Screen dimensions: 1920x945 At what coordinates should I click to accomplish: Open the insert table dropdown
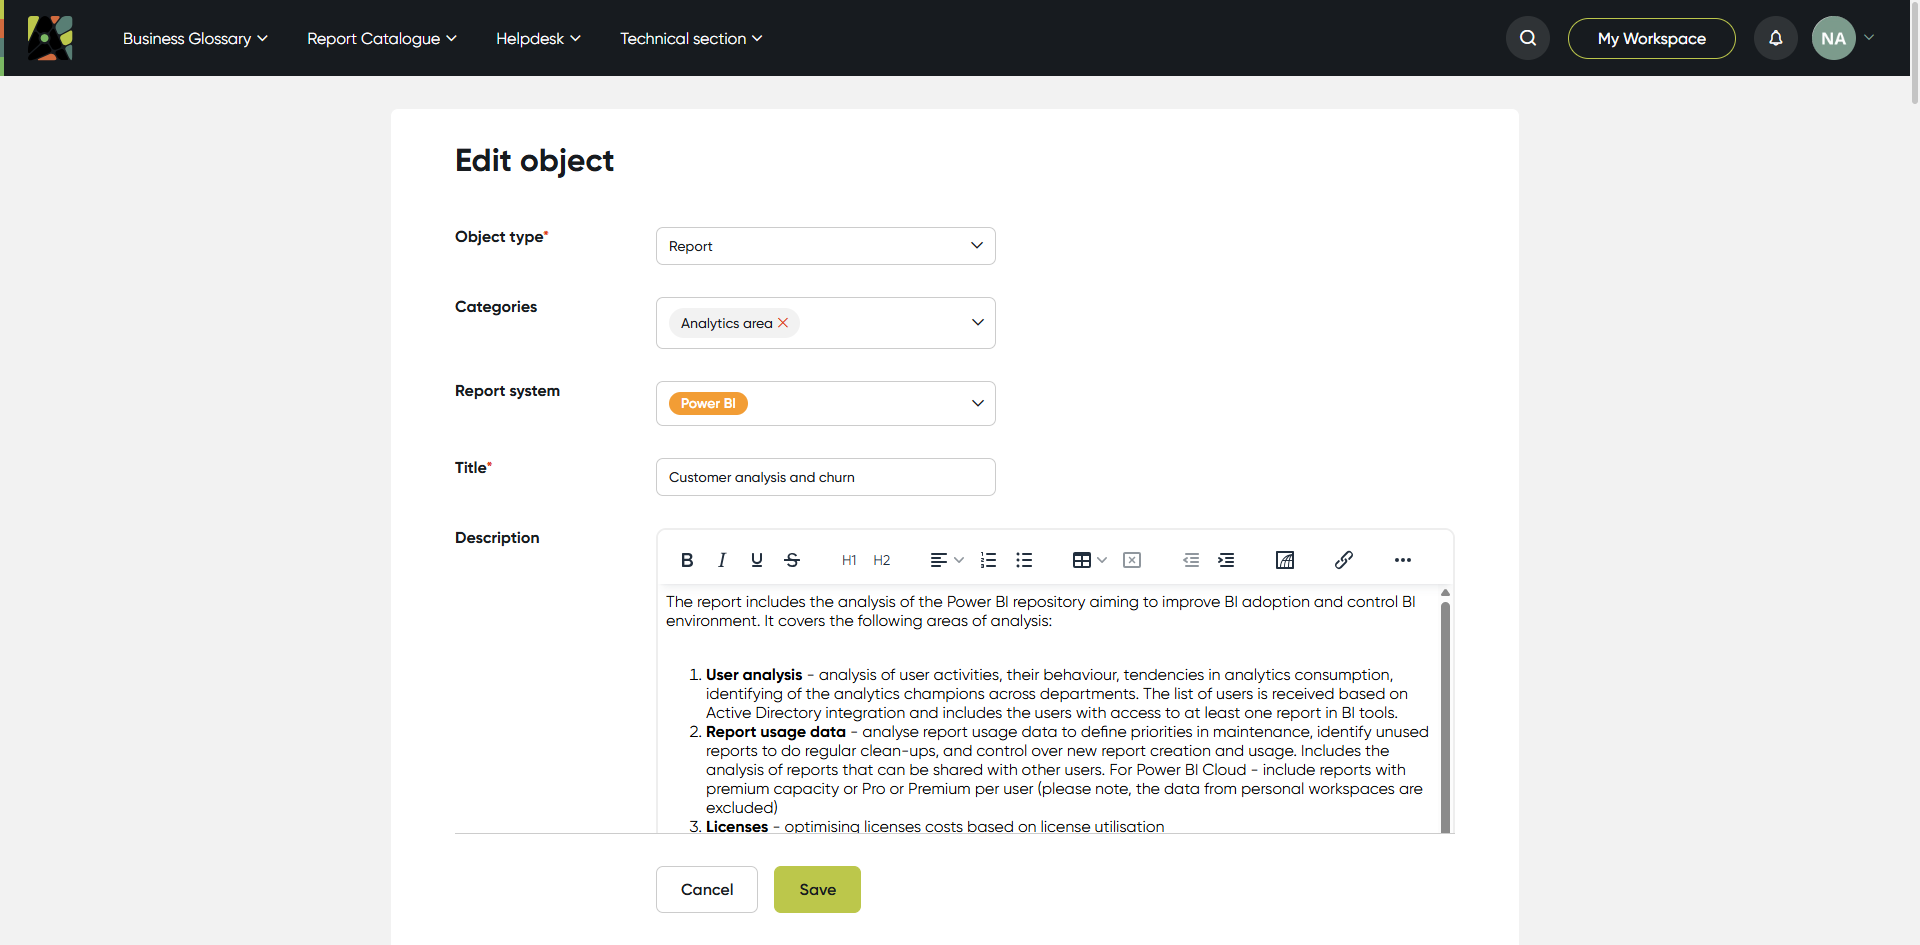pyautogui.click(x=1089, y=560)
